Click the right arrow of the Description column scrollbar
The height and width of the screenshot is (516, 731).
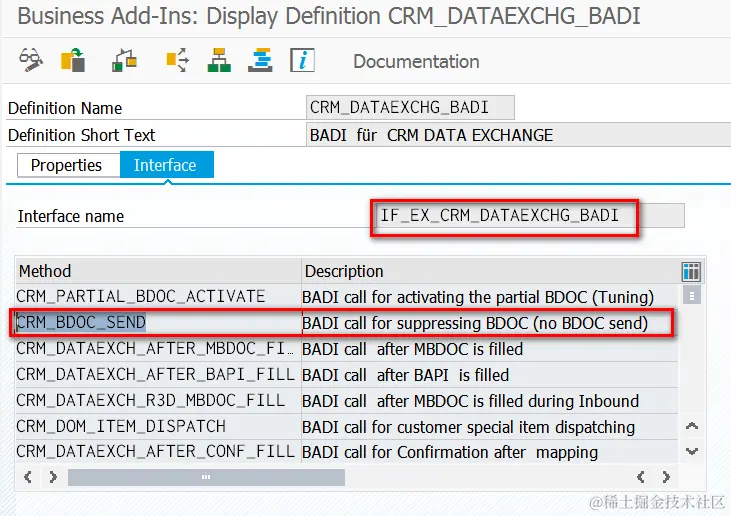pyautogui.click(x=666, y=477)
